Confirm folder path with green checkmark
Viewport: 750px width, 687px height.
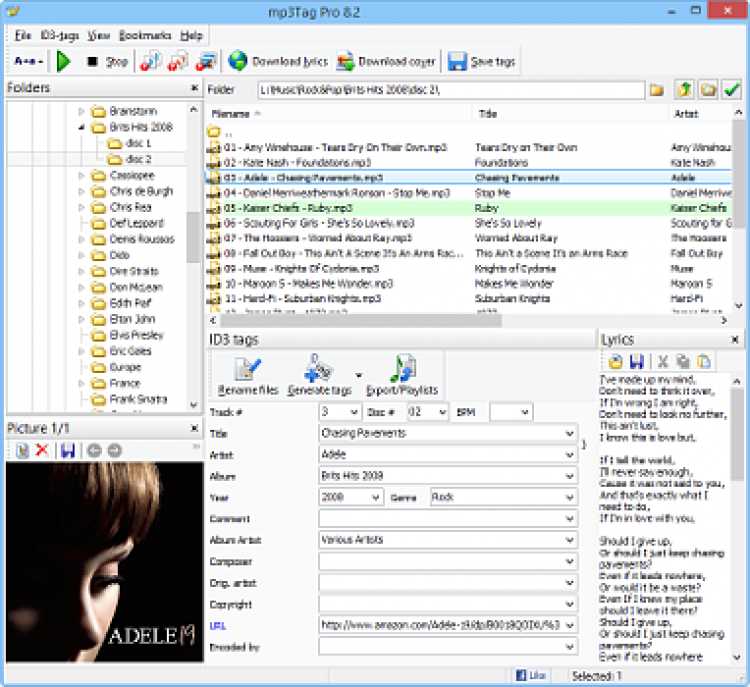733,90
